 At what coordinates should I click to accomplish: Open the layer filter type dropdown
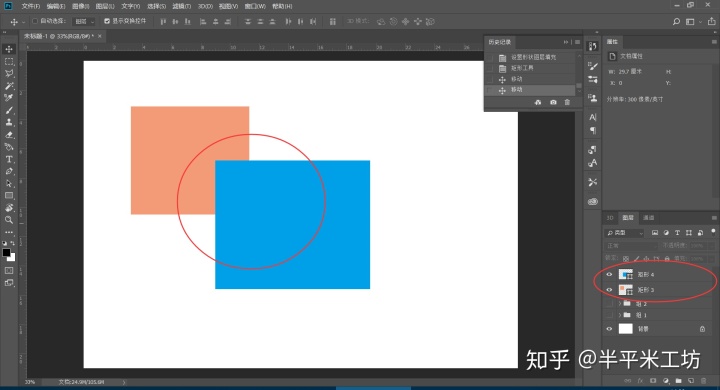click(x=625, y=233)
